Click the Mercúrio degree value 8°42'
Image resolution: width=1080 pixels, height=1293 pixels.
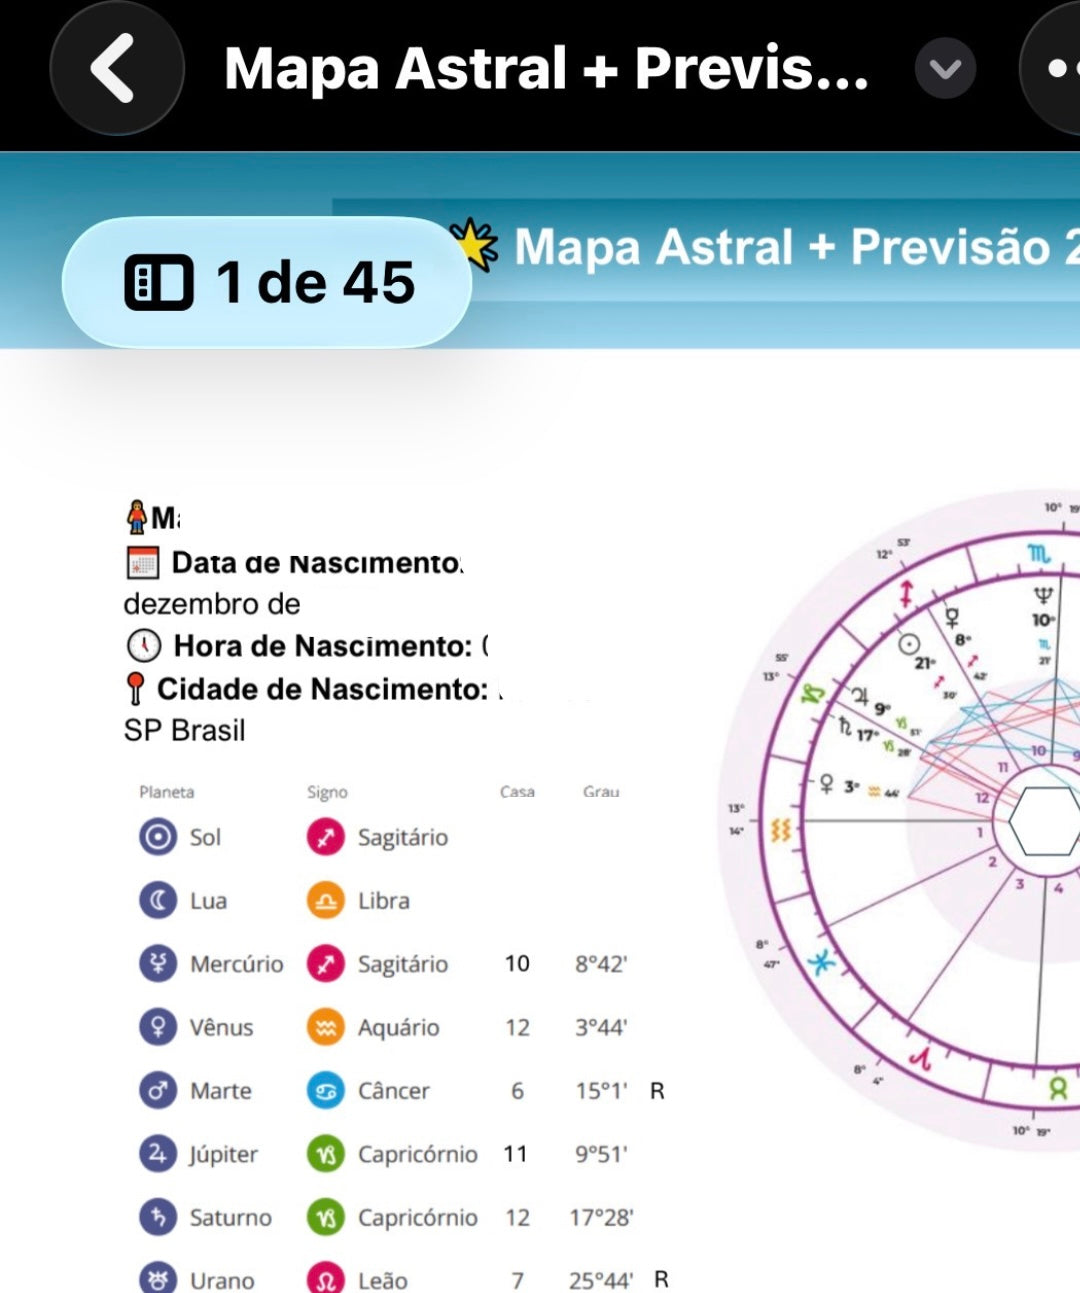click(x=601, y=964)
